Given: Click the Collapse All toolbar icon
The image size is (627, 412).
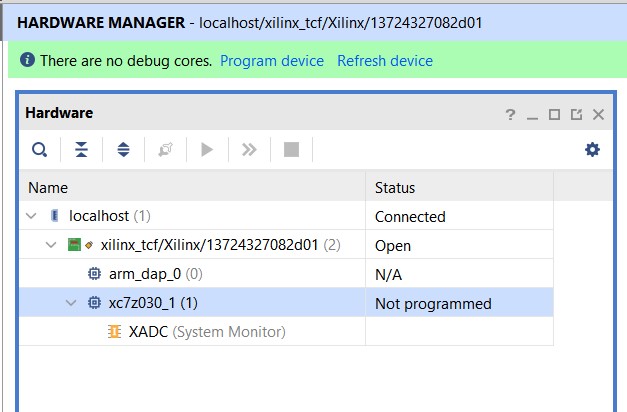Looking at the screenshot, I should (x=81, y=150).
